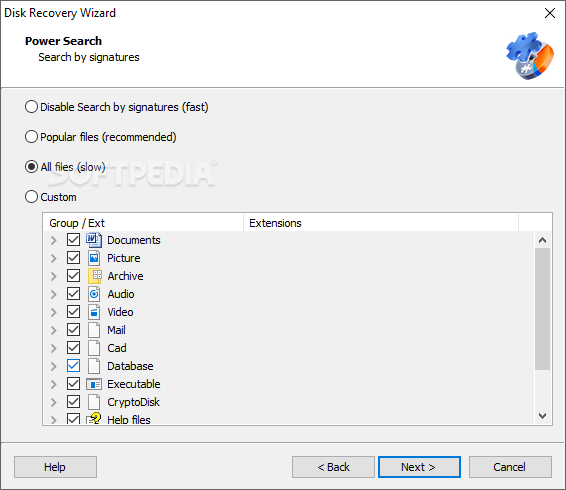Click the Group / Ext column header
Viewport: 566px width, 490px height.
pos(143,223)
